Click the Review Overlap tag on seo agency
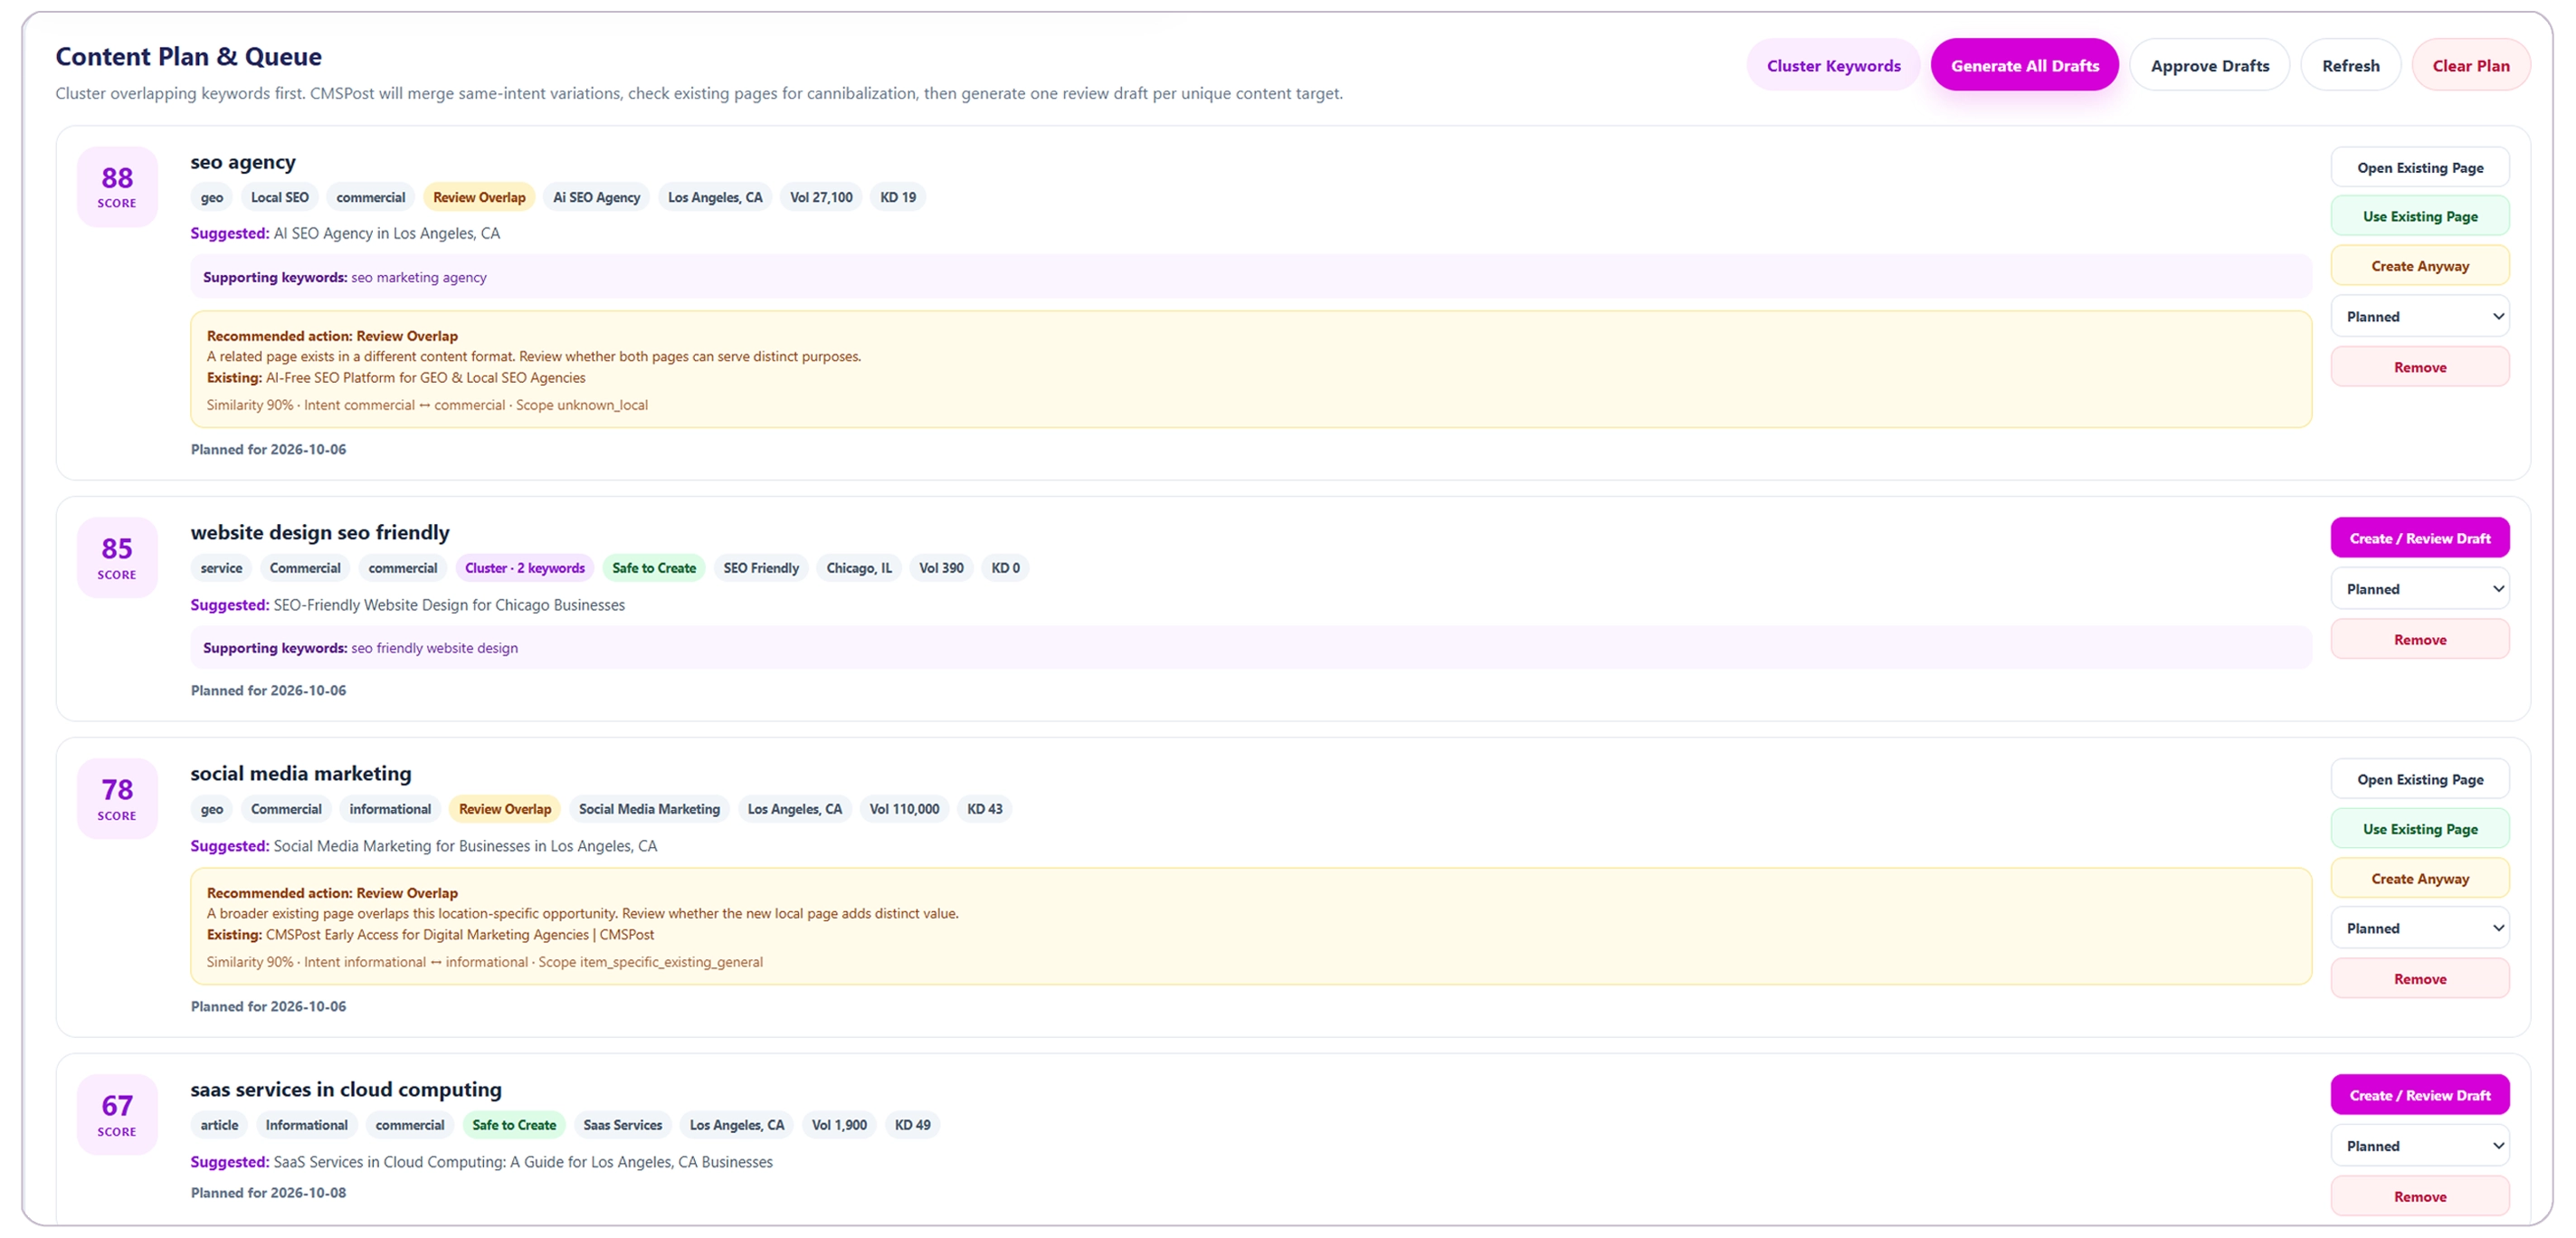Image resolution: width=2576 pixels, height=1238 pixels. 479,197
